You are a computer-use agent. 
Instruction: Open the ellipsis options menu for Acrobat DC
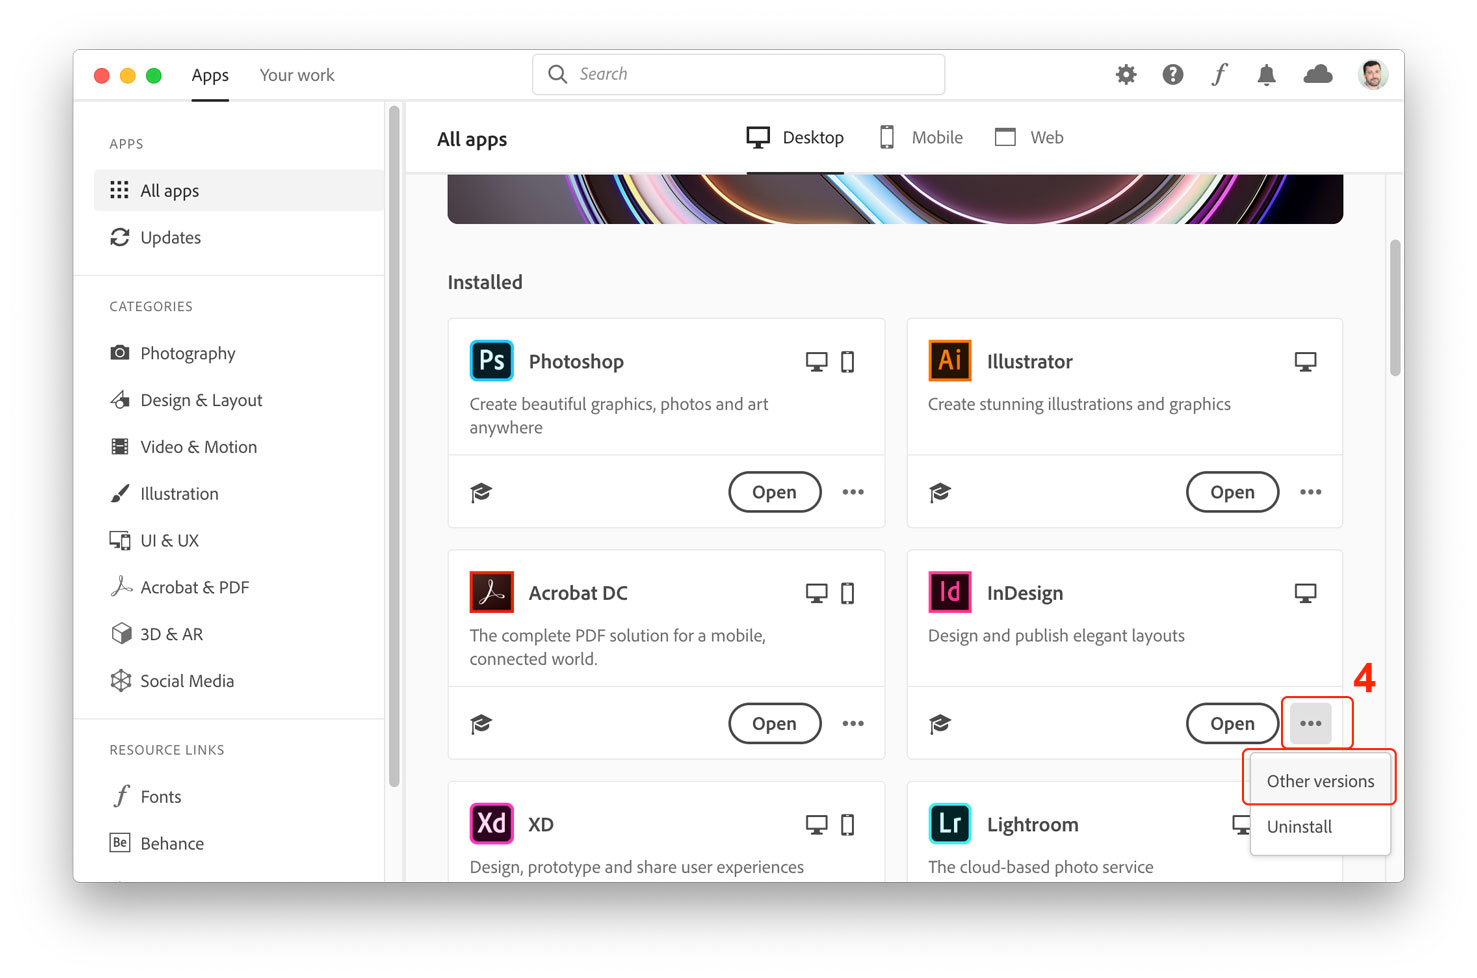(x=853, y=723)
